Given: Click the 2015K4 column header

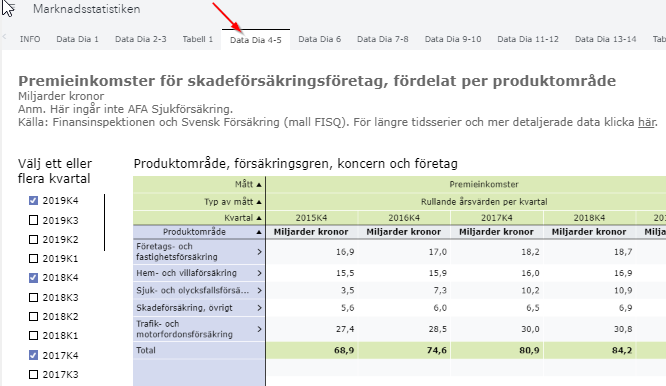Looking at the screenshot, I should click(x=311, y=218).
